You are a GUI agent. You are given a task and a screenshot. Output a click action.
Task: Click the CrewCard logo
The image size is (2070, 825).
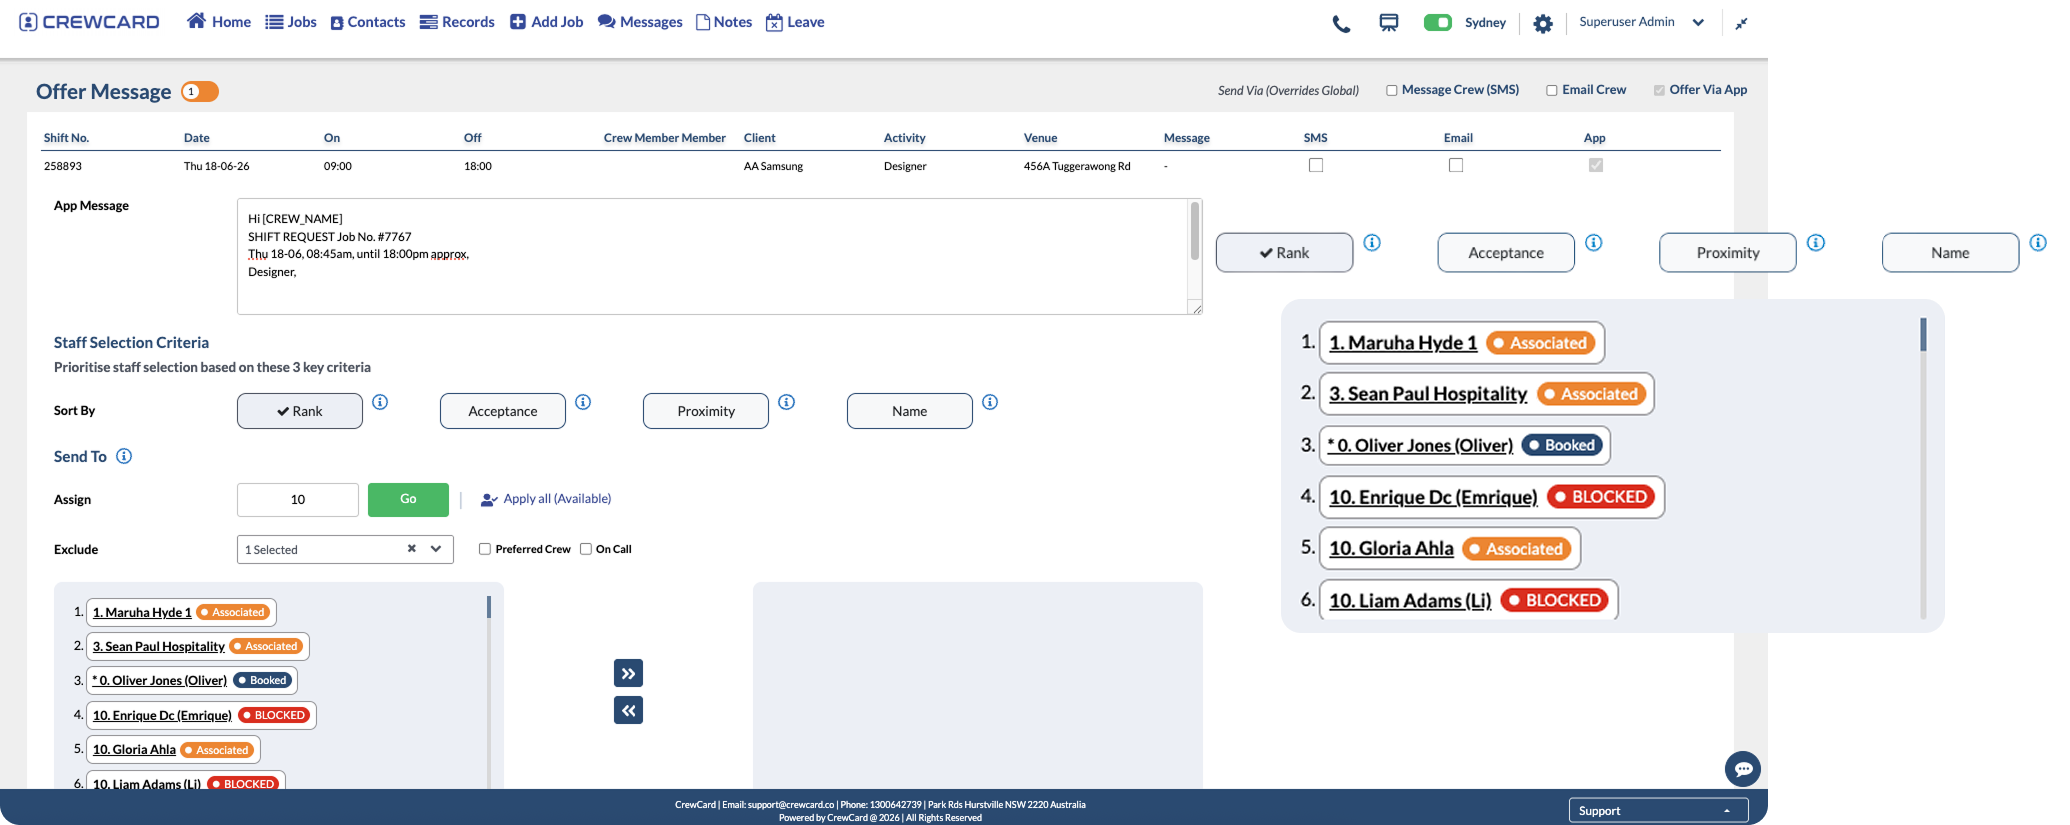point(89,22)
